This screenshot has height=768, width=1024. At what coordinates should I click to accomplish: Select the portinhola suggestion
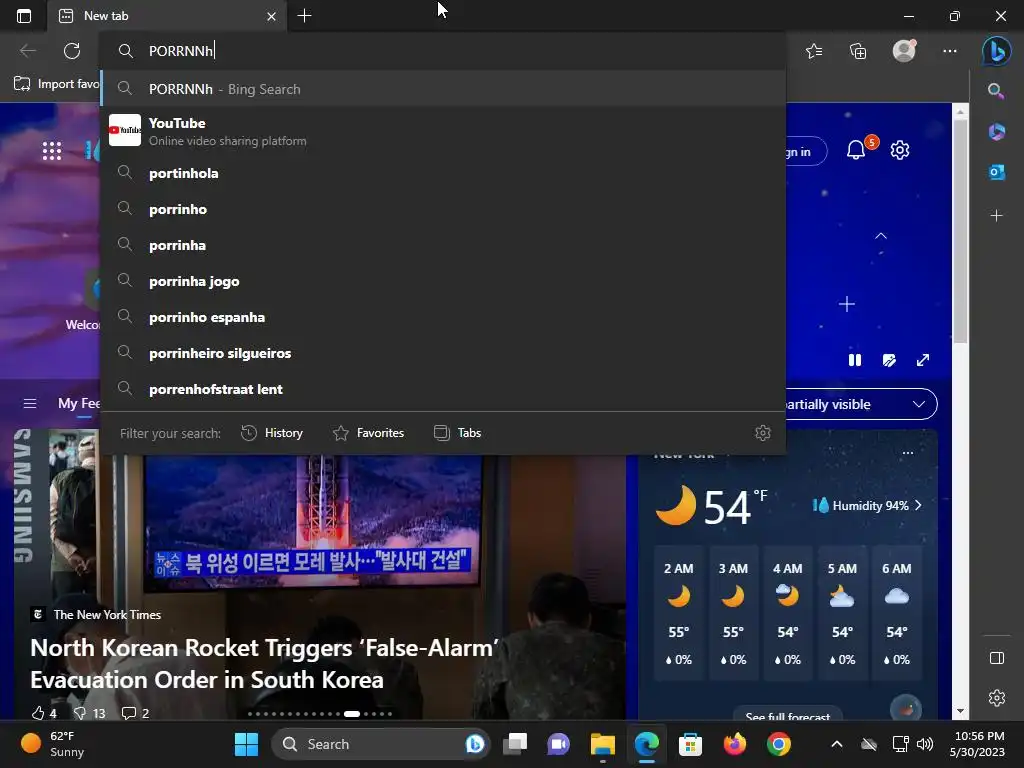(443, 173)
